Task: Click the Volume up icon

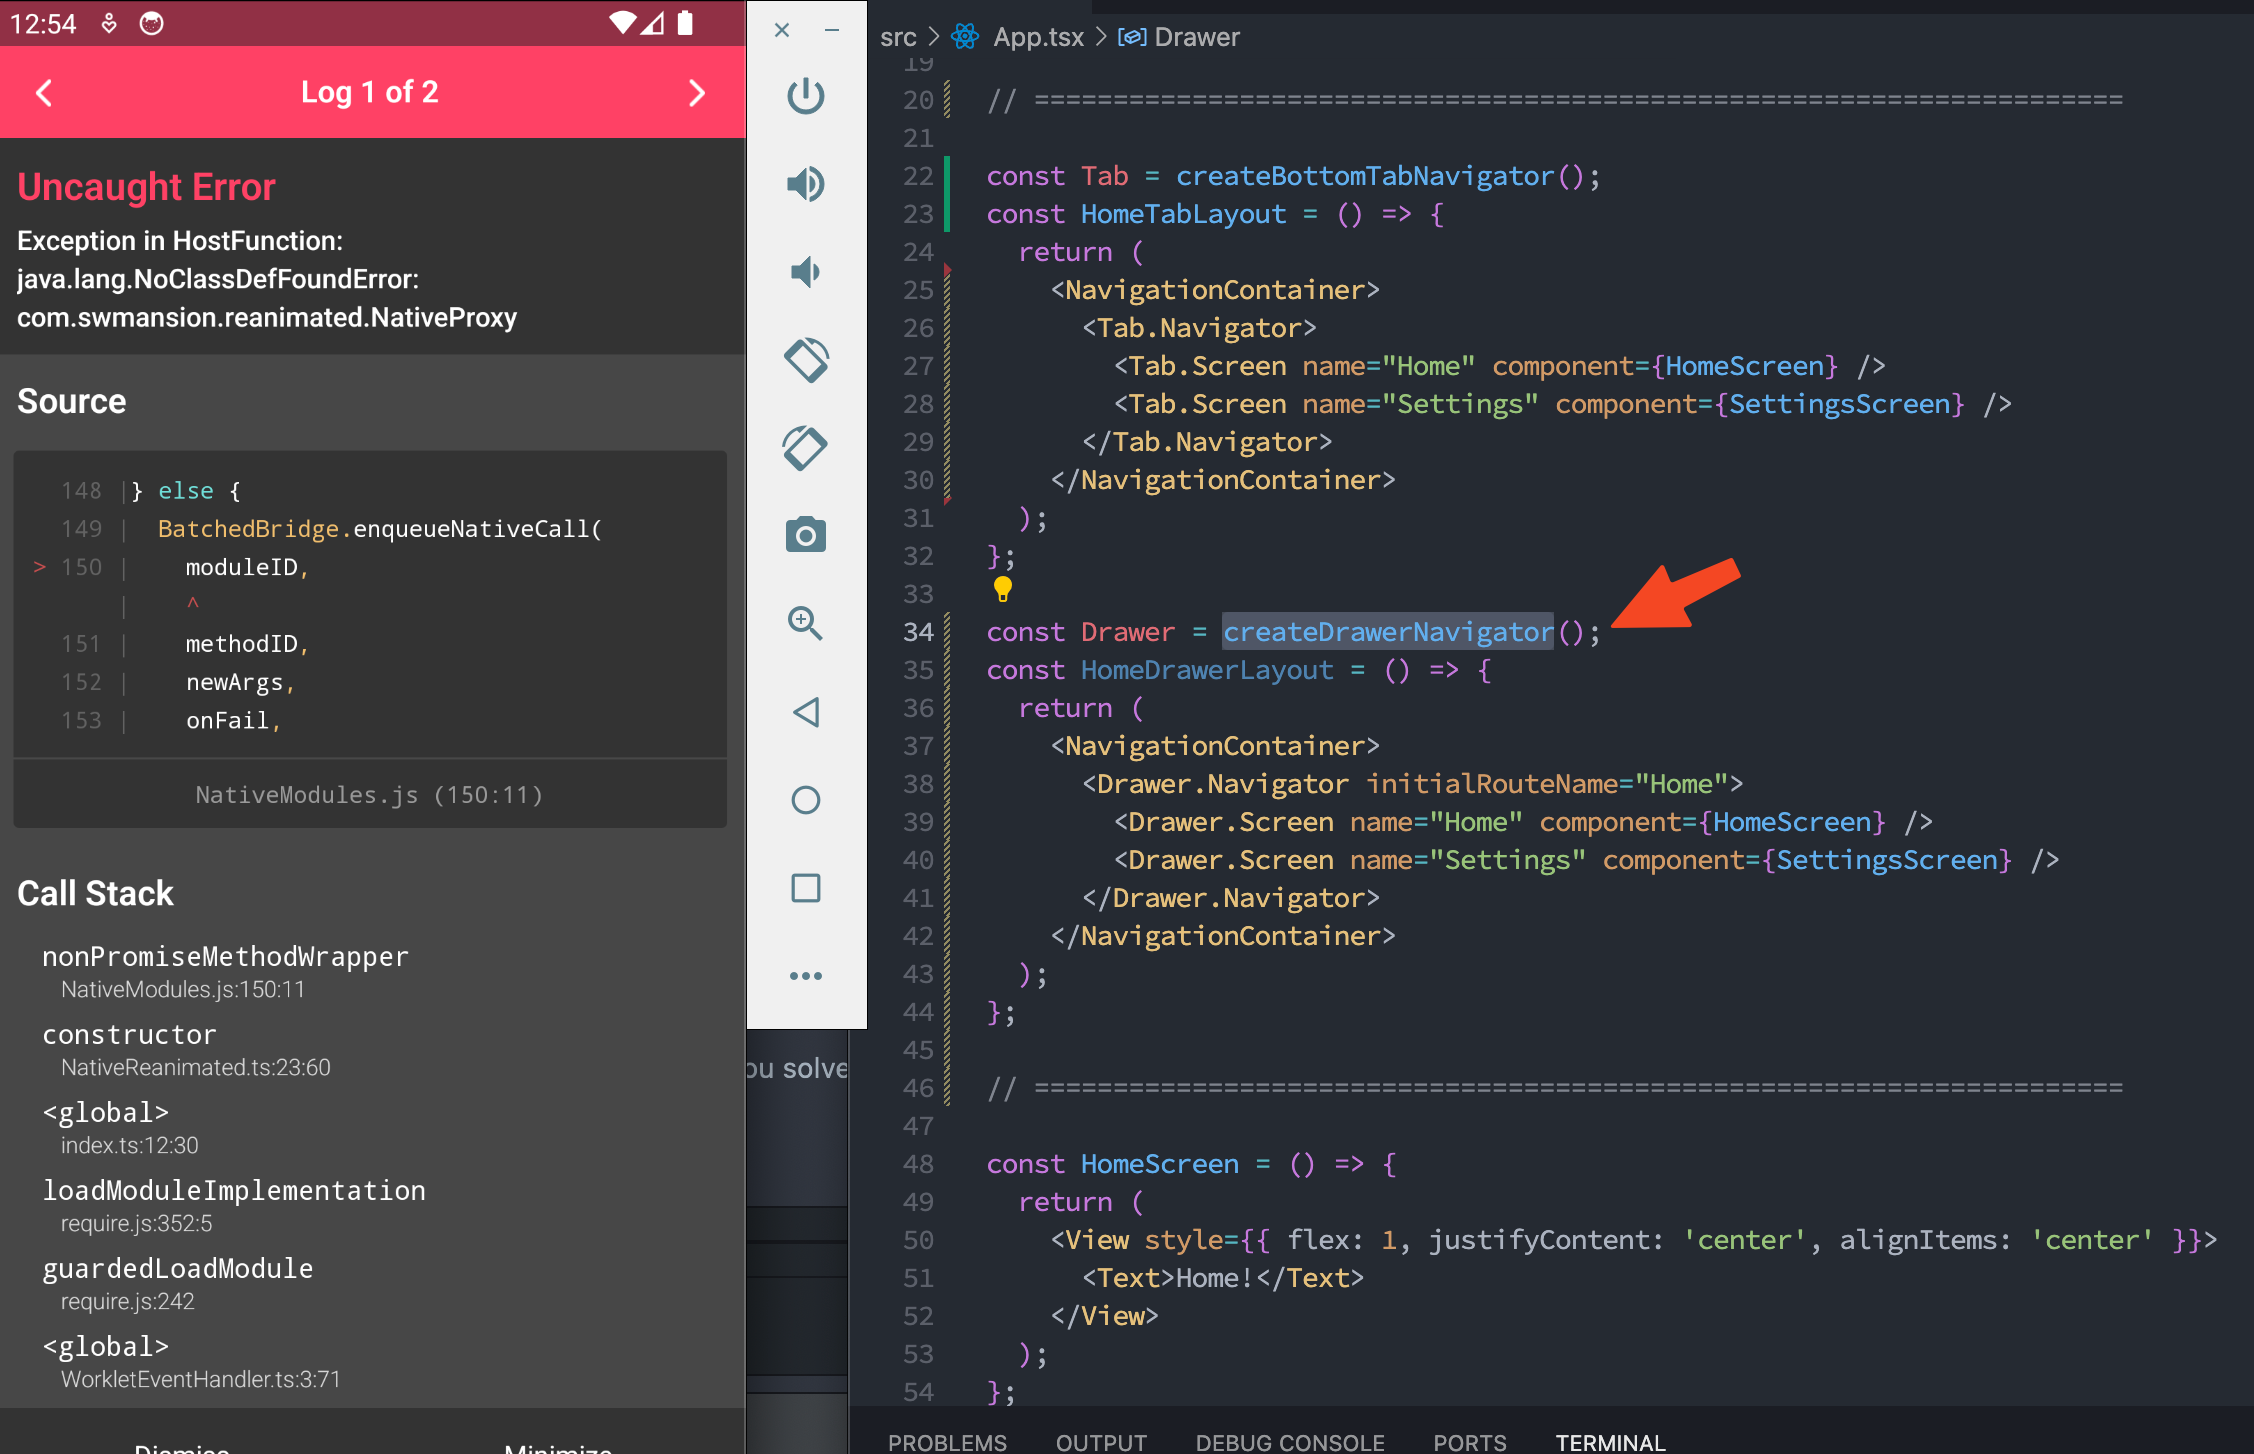Action: coord(805,184)
